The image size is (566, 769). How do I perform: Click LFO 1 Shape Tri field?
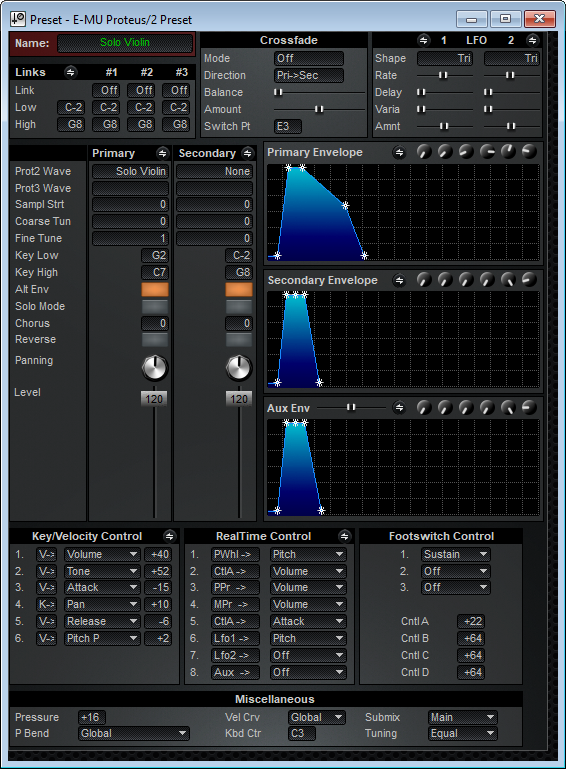445,58
